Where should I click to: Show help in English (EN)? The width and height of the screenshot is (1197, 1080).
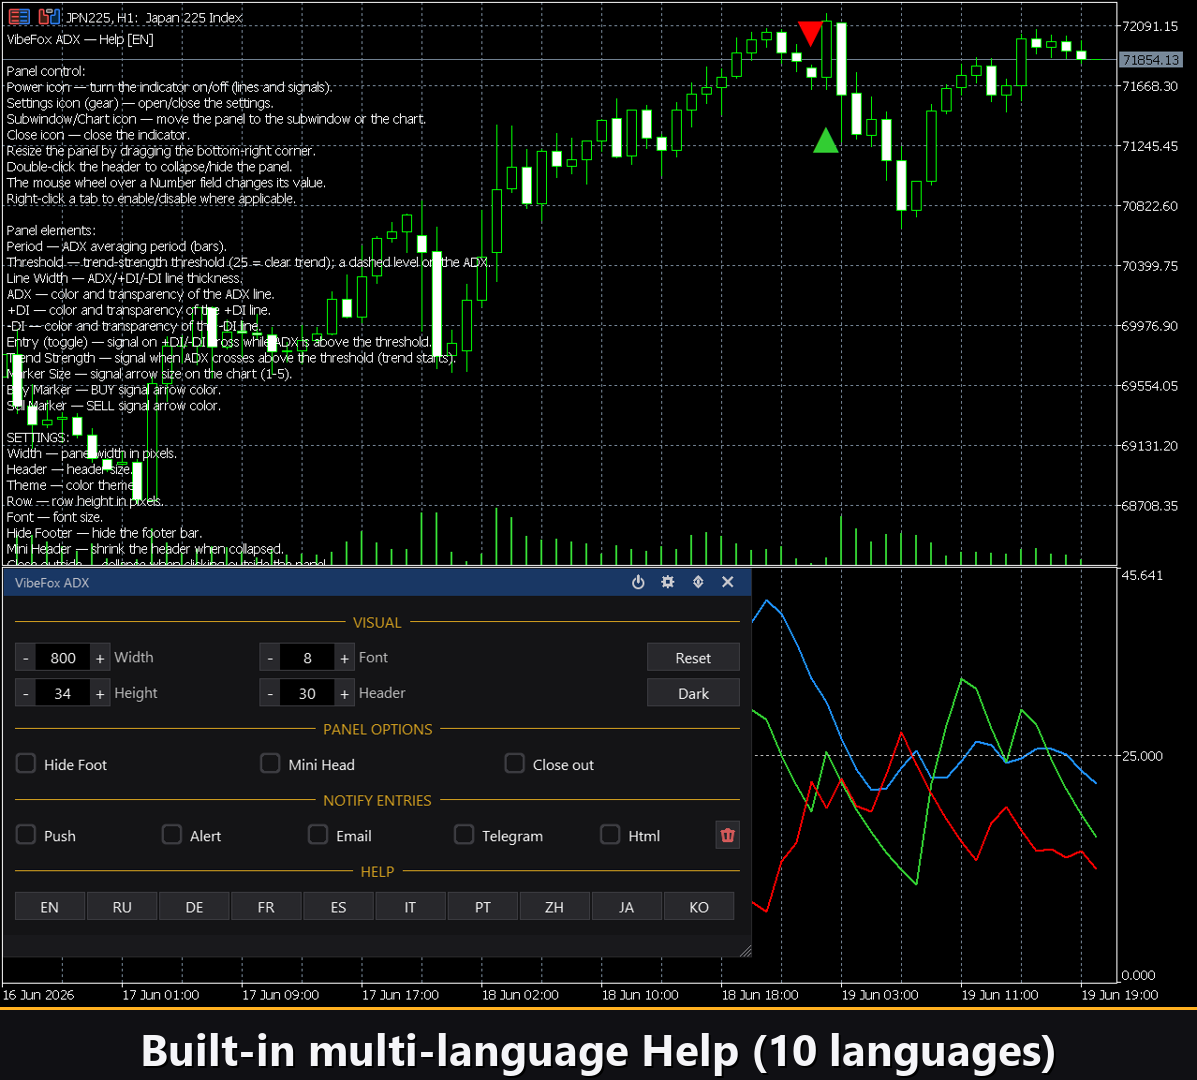tap(50, 907)
